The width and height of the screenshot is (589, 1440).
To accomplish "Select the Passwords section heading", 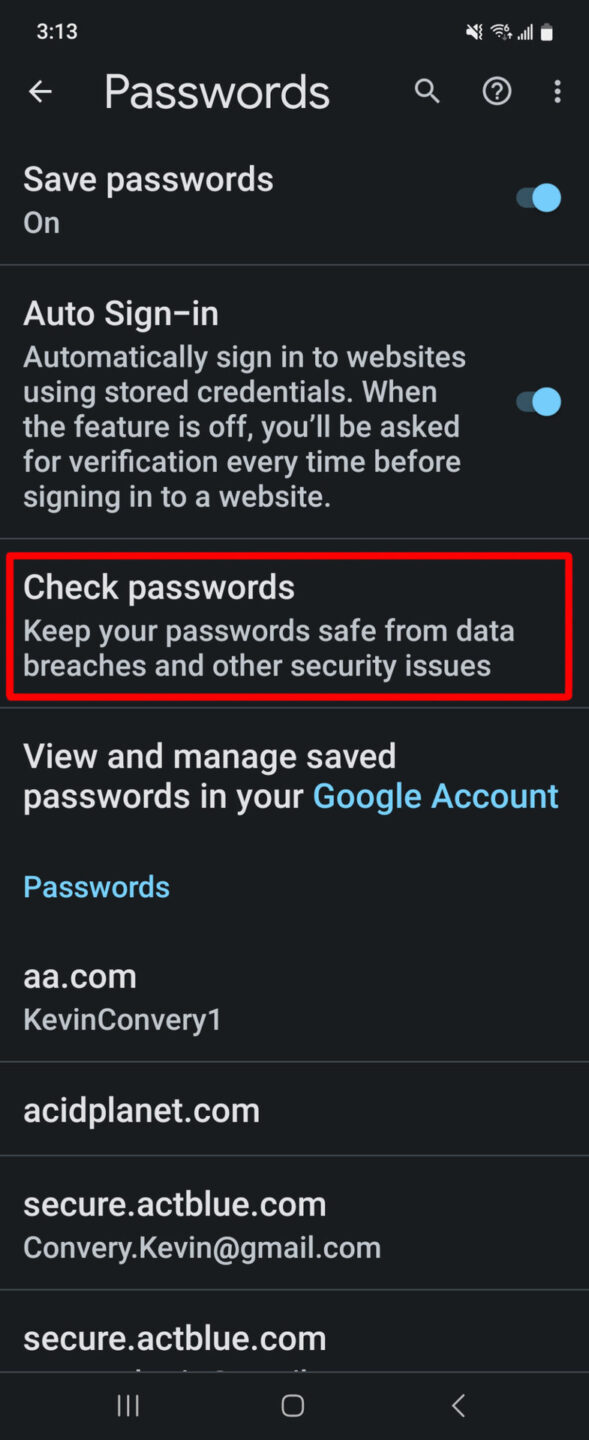I will point(96,886).
